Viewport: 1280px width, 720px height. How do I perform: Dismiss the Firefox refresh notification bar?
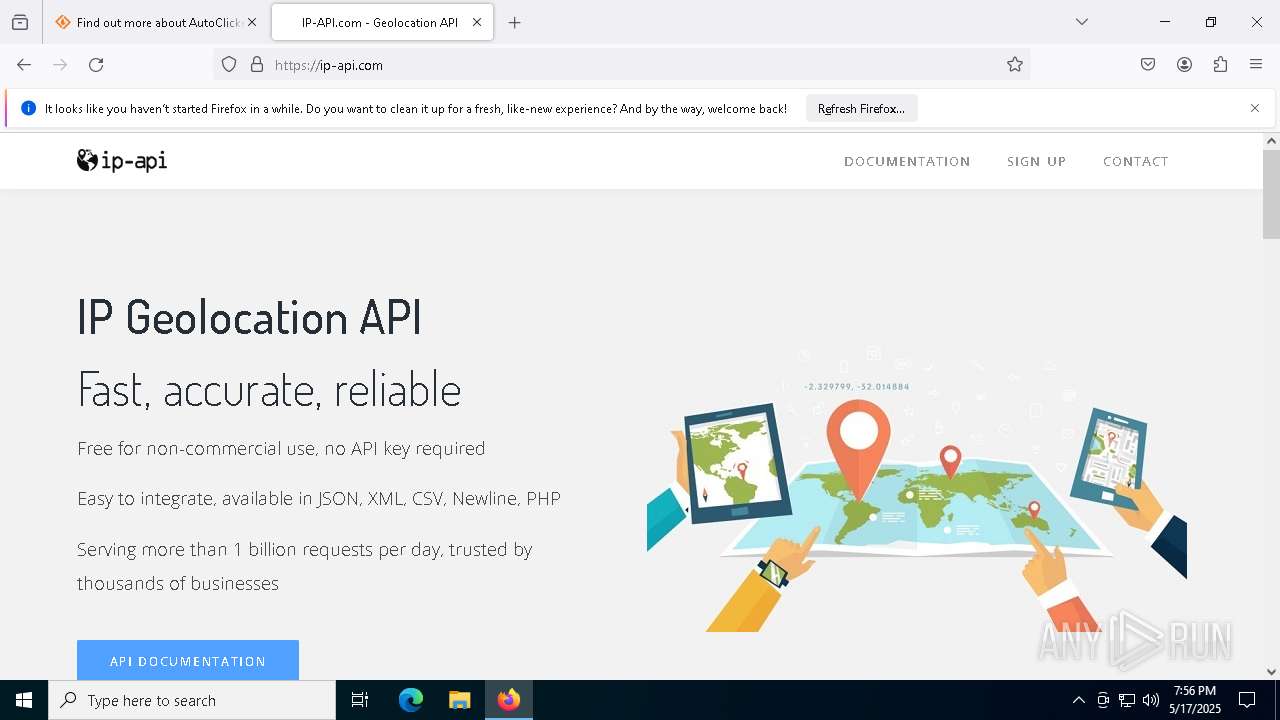(1255, 108)
